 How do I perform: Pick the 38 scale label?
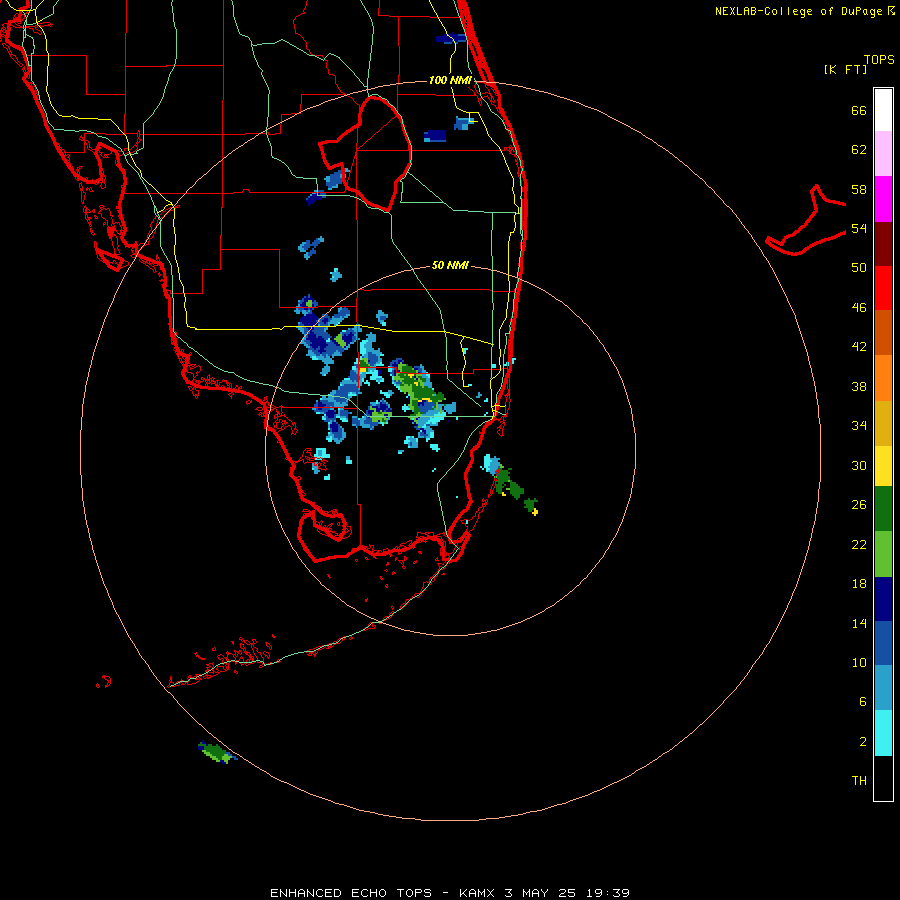[x=859, y=386]
